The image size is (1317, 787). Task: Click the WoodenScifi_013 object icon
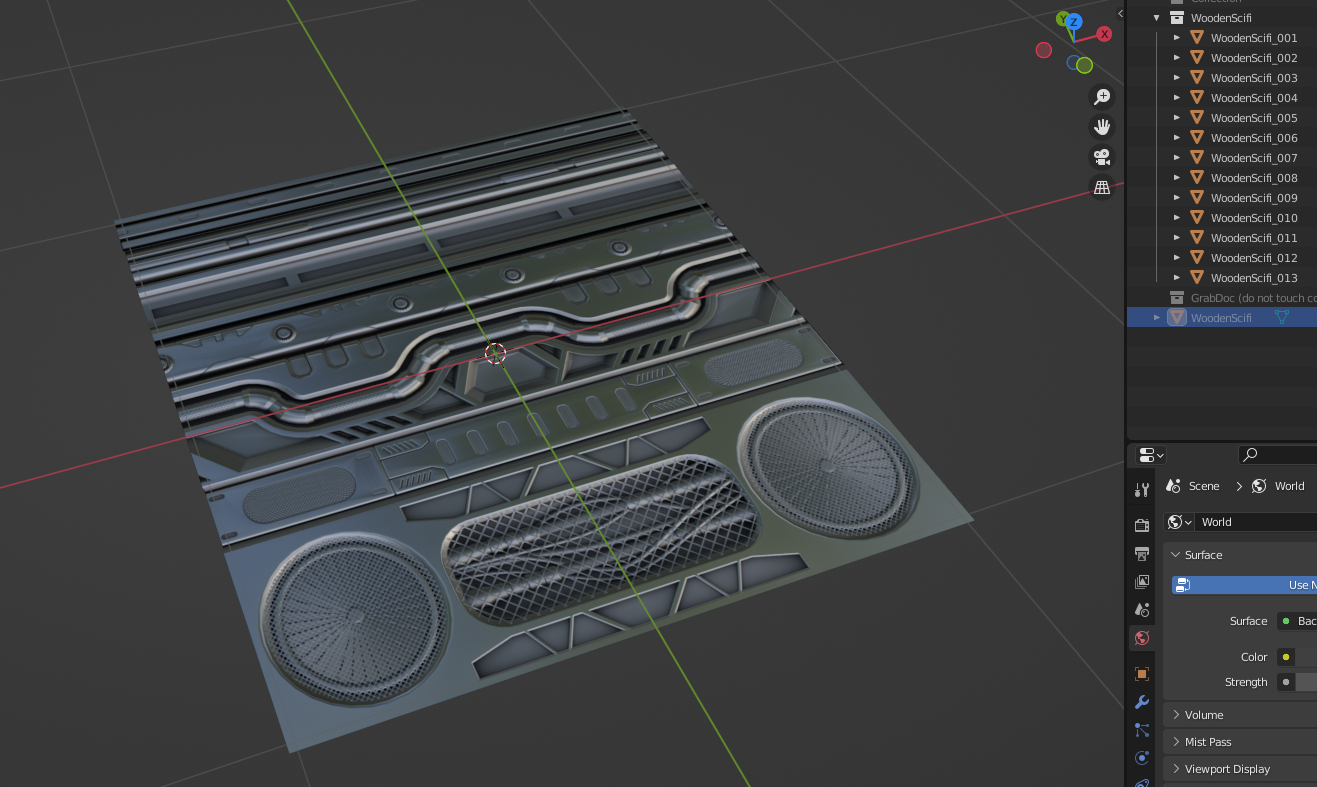click(1197, 278)
